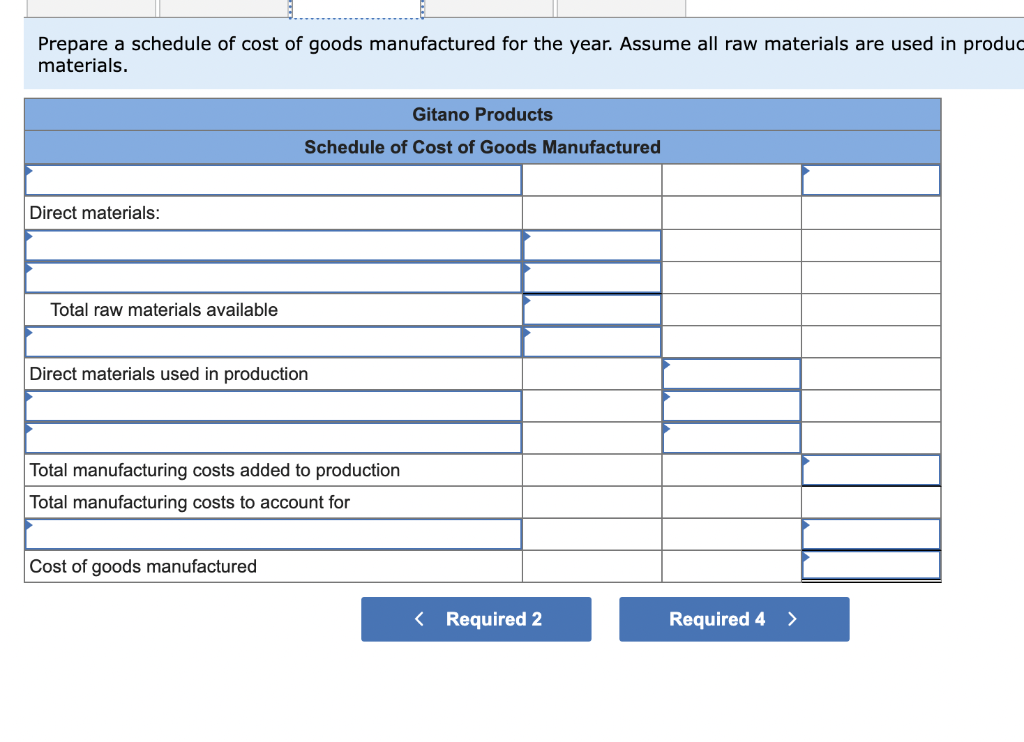Enter amount beside second Direct materials item
This screenshot has height=742, width=1024.
[x=591, y=277]
